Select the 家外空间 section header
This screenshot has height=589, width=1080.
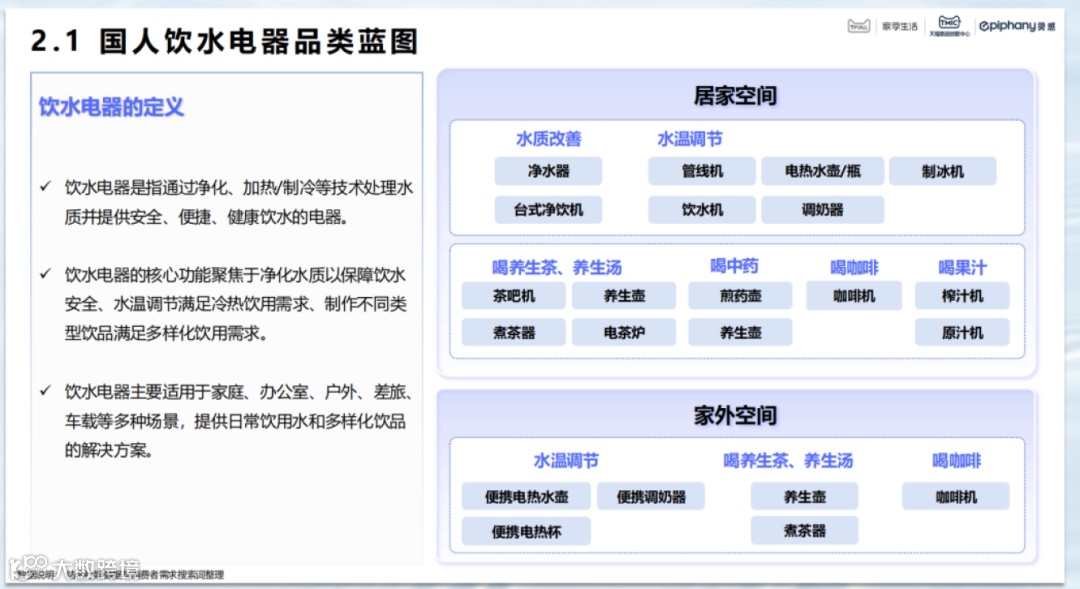click(x=736, y=415)
